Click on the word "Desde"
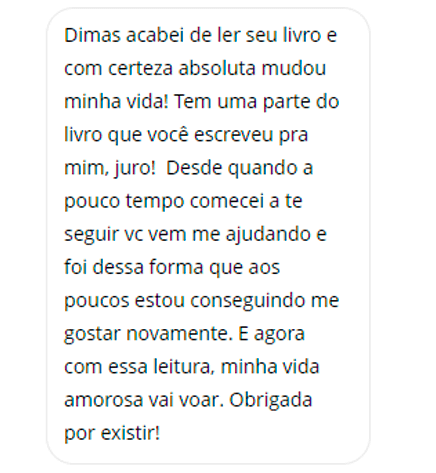436x473 pixels. click(194, 168)
